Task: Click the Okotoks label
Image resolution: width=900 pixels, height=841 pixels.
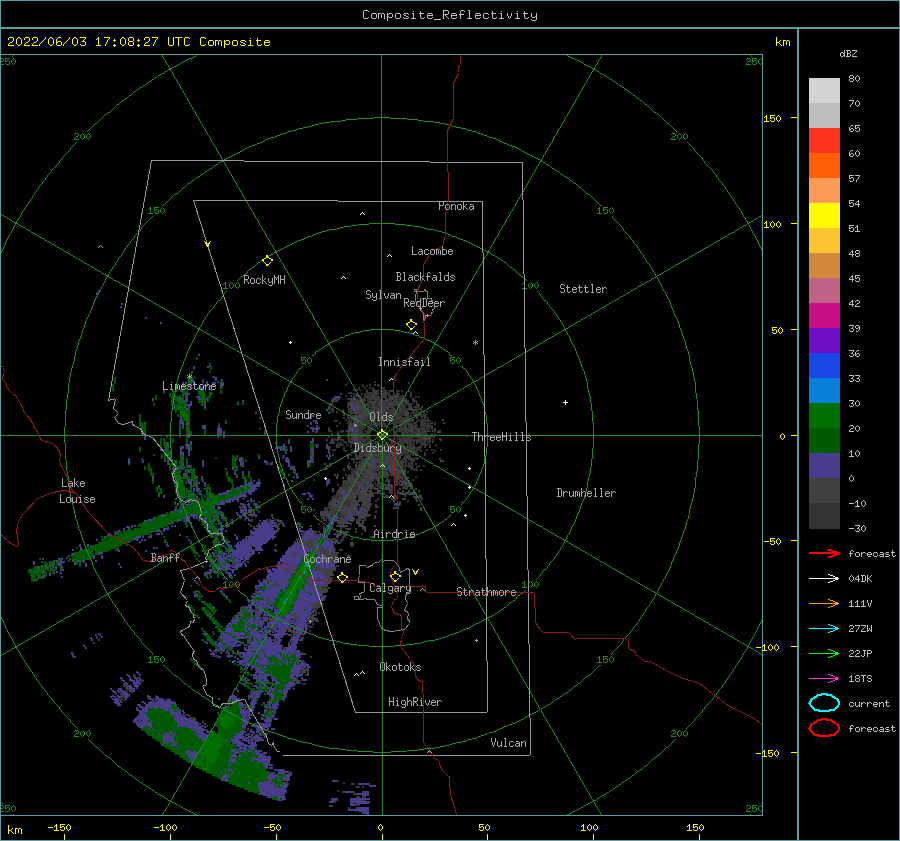Action: pos(400,667)
